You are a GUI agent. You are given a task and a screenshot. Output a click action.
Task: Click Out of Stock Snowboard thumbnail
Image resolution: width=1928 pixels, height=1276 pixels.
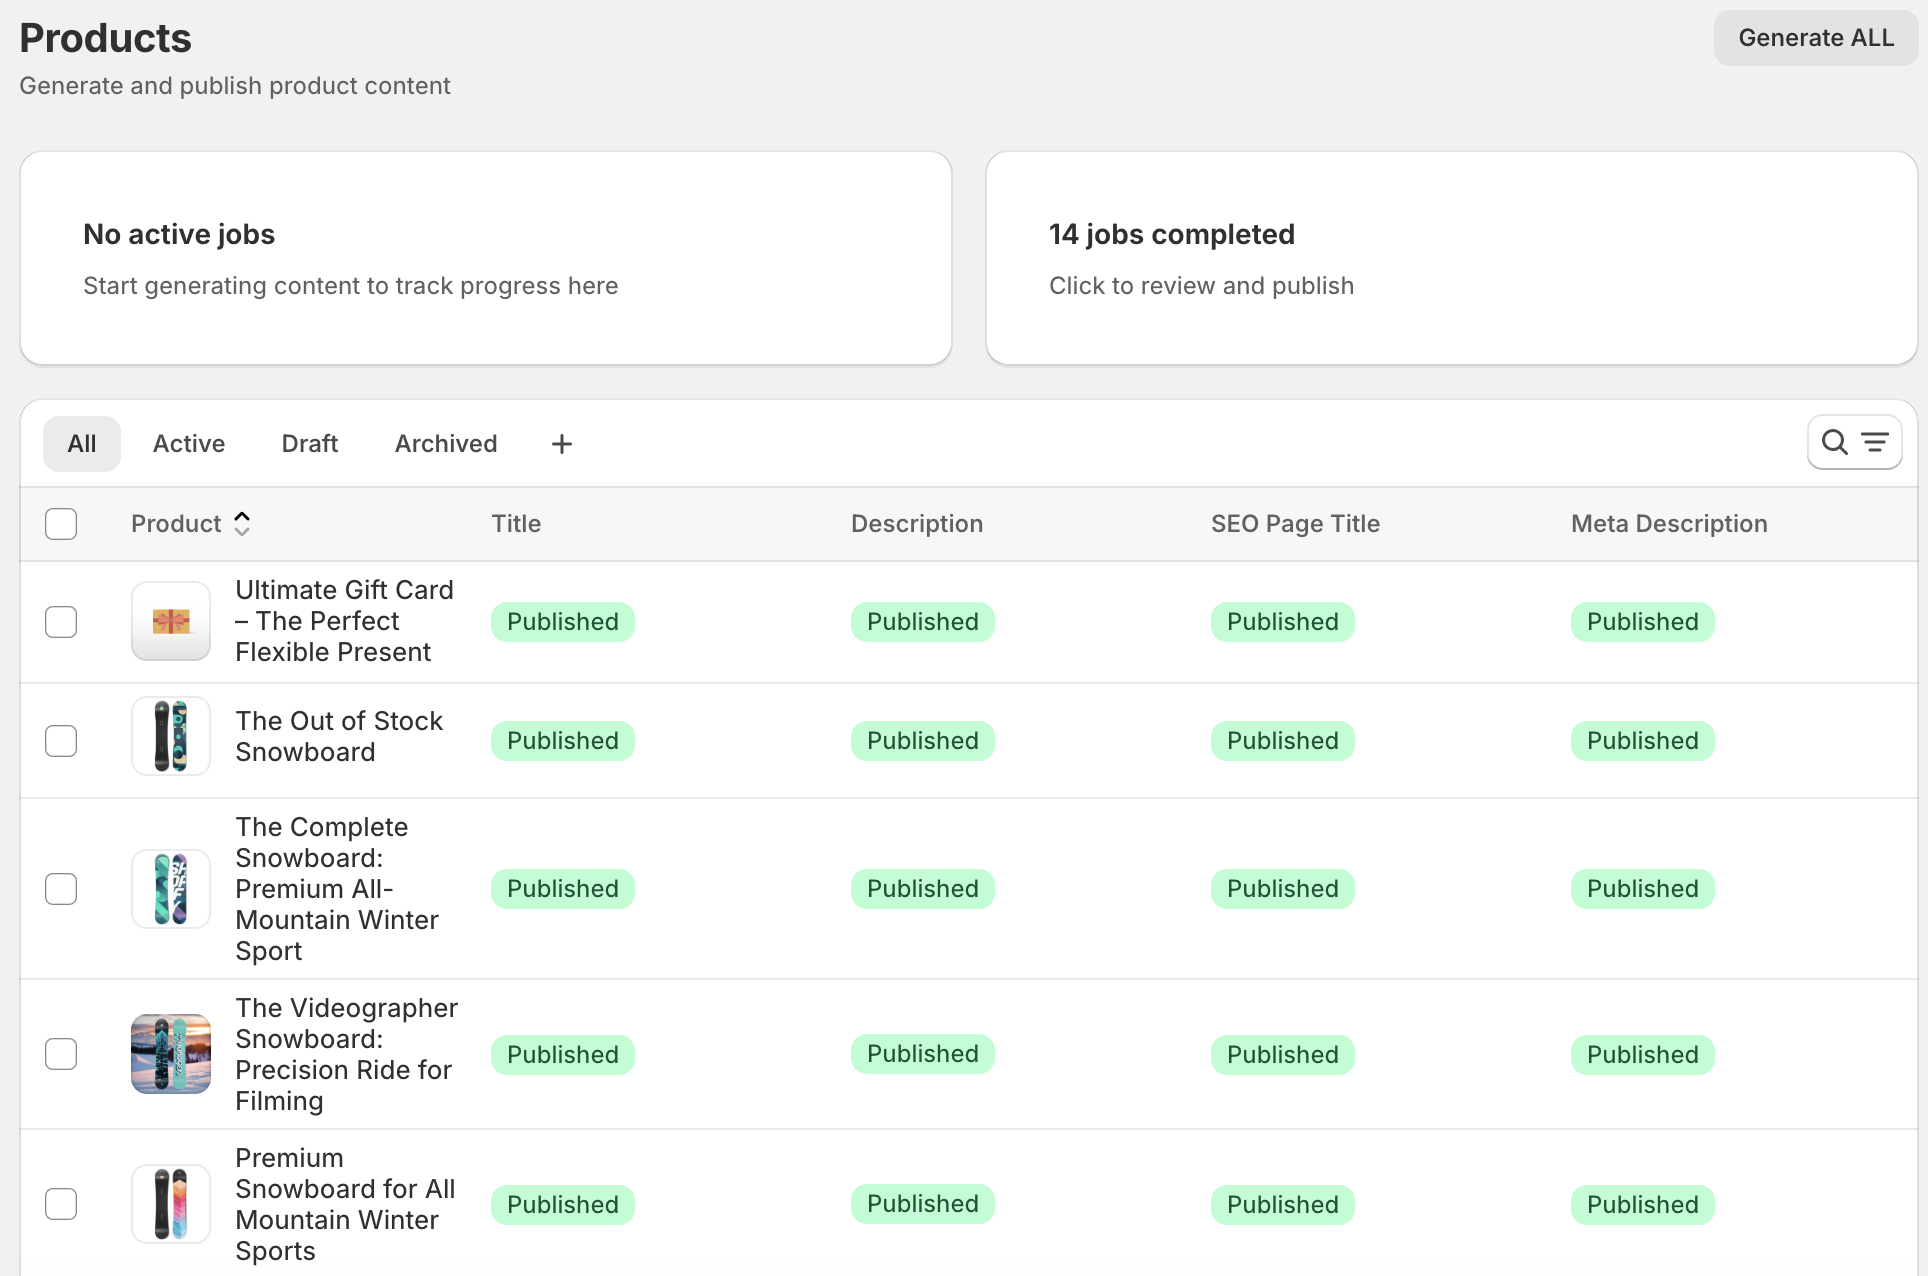(171, 737)
